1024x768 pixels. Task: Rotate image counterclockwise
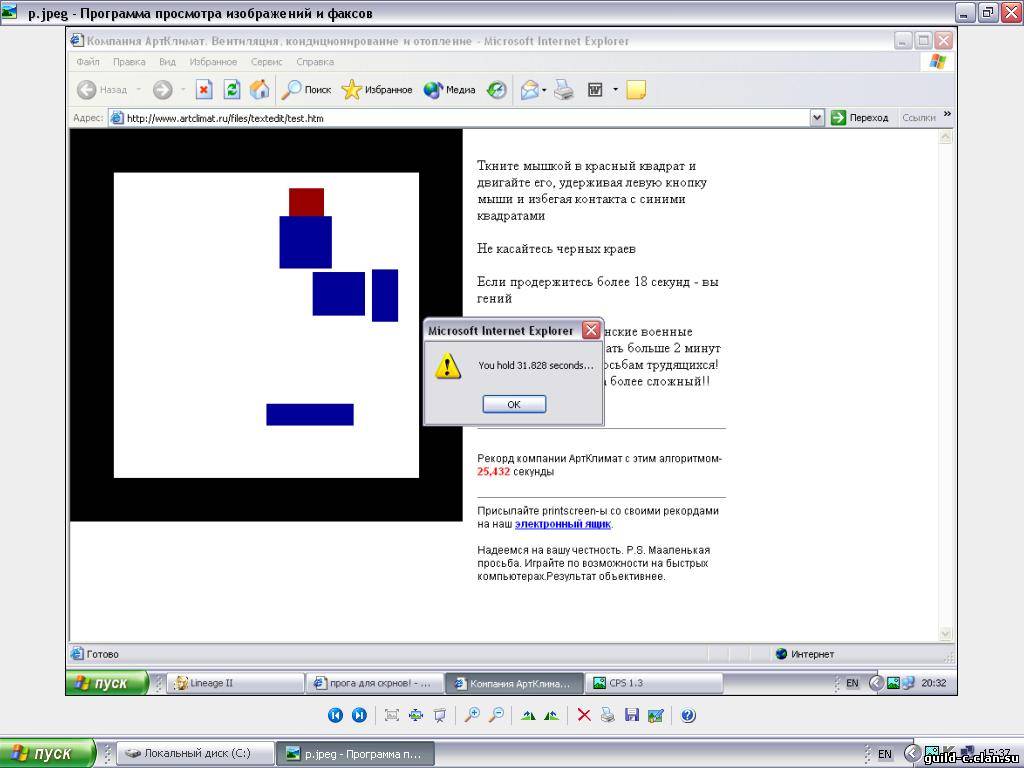coord(552,715)
